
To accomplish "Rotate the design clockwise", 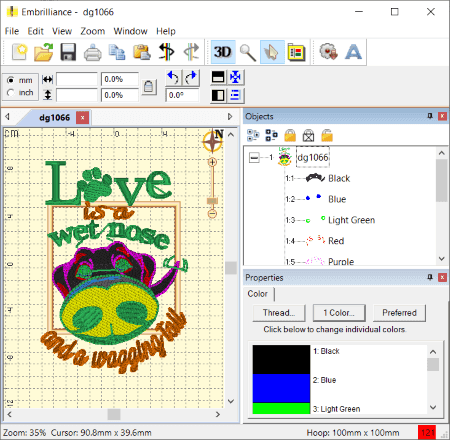I will [191, 77].
